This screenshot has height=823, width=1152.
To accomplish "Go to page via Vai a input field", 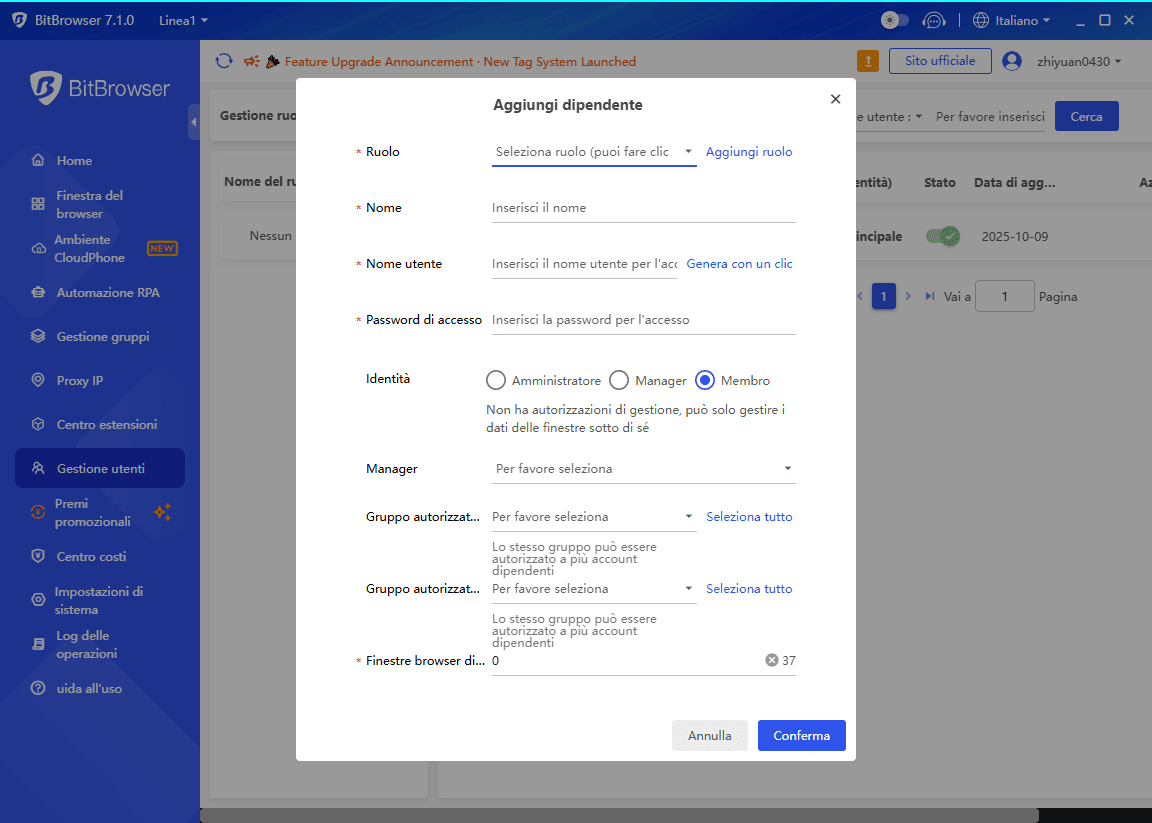I will point(1004,296).
